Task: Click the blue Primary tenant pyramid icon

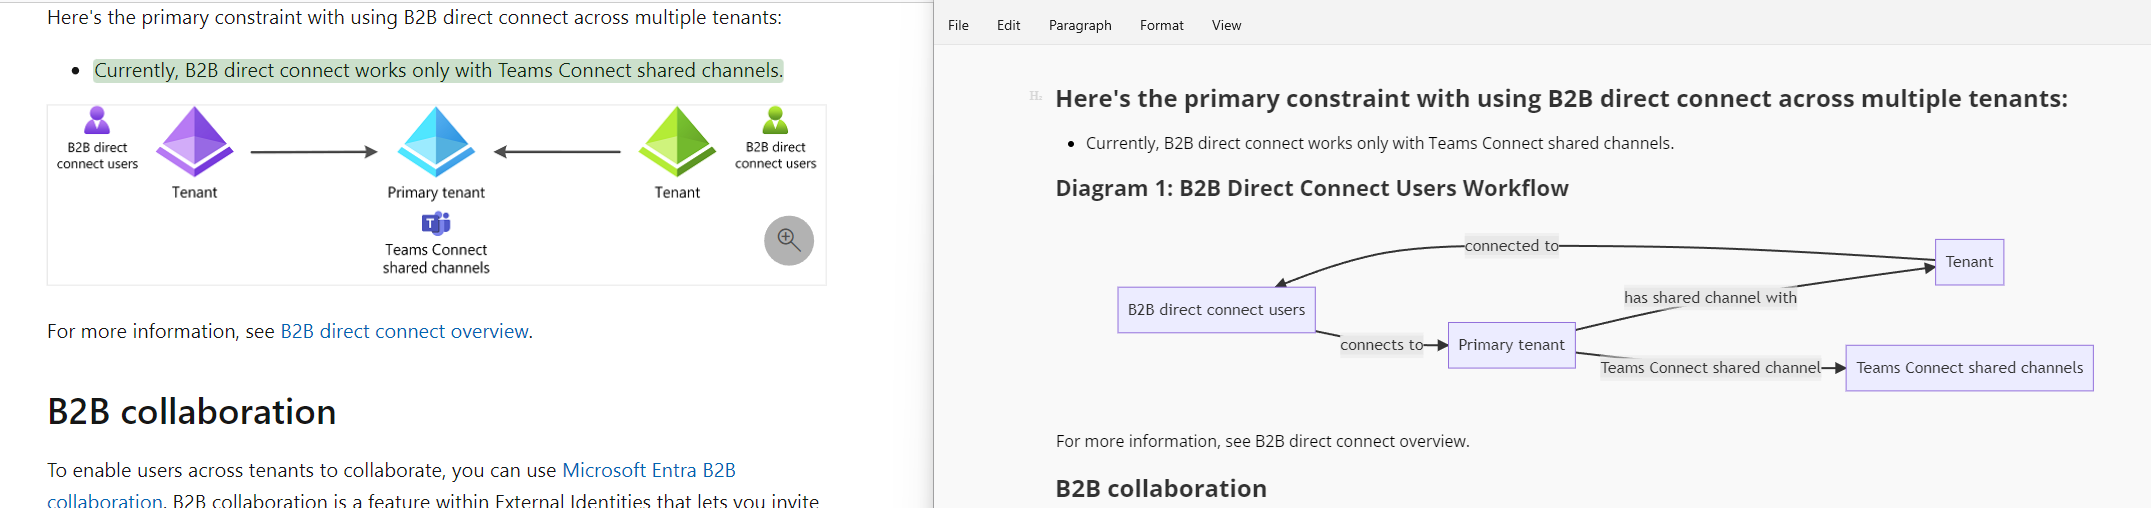Action: point(436,141)
